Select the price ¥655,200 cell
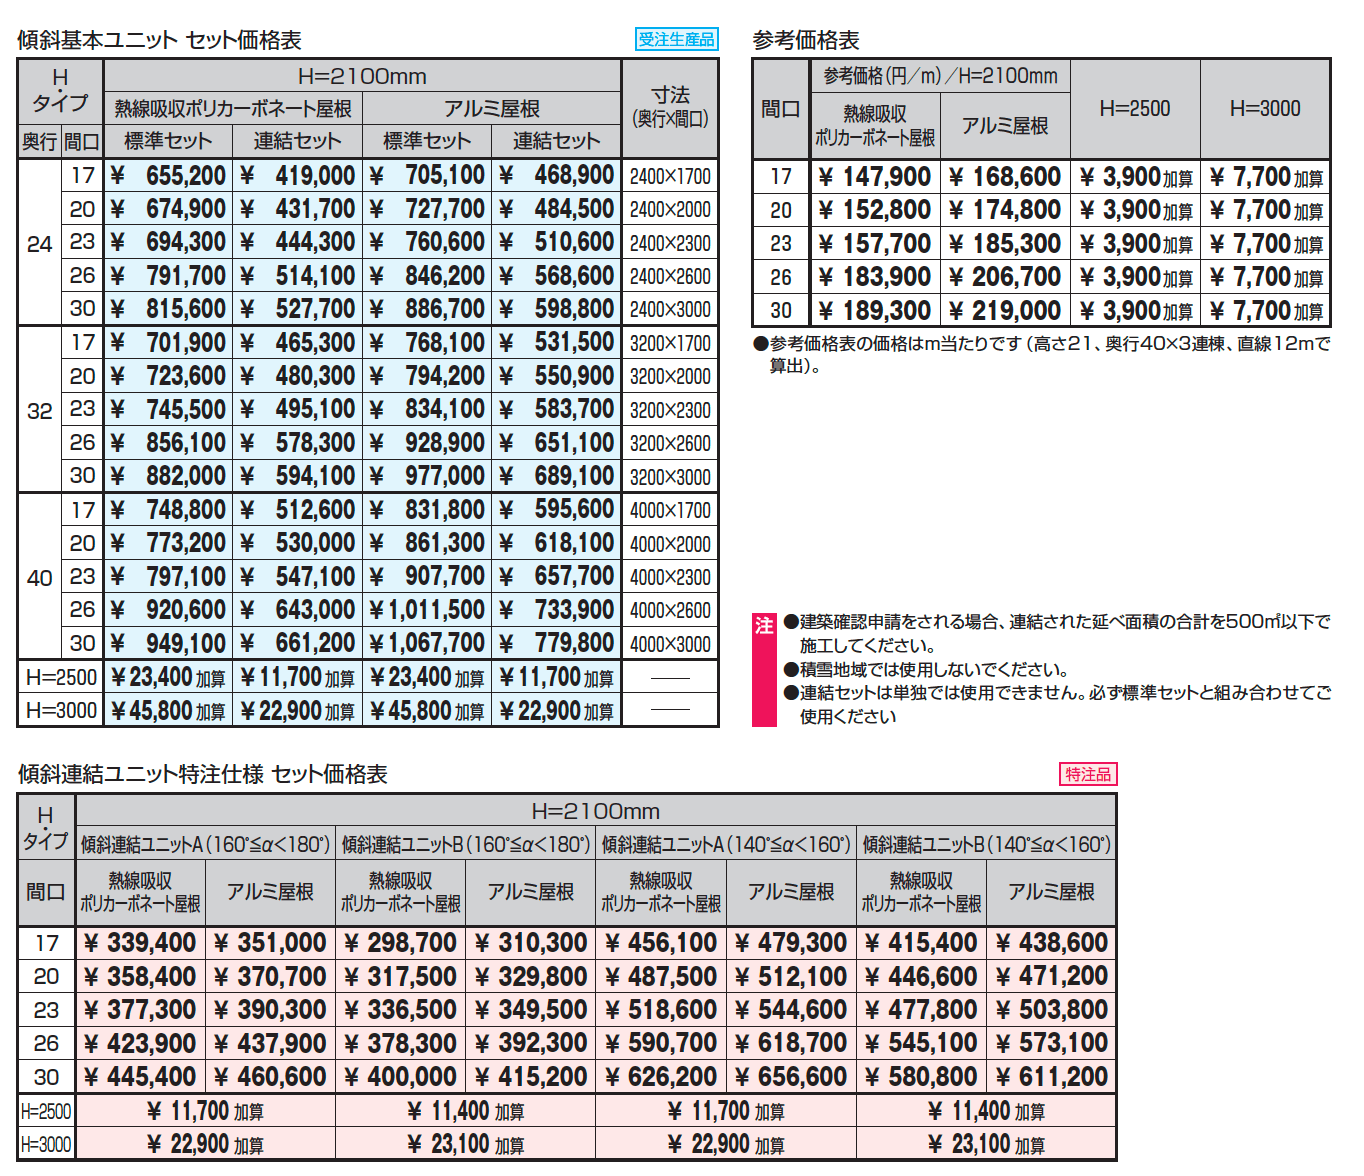Viewport: 1364px width, 1176px height. click(167, 175)
